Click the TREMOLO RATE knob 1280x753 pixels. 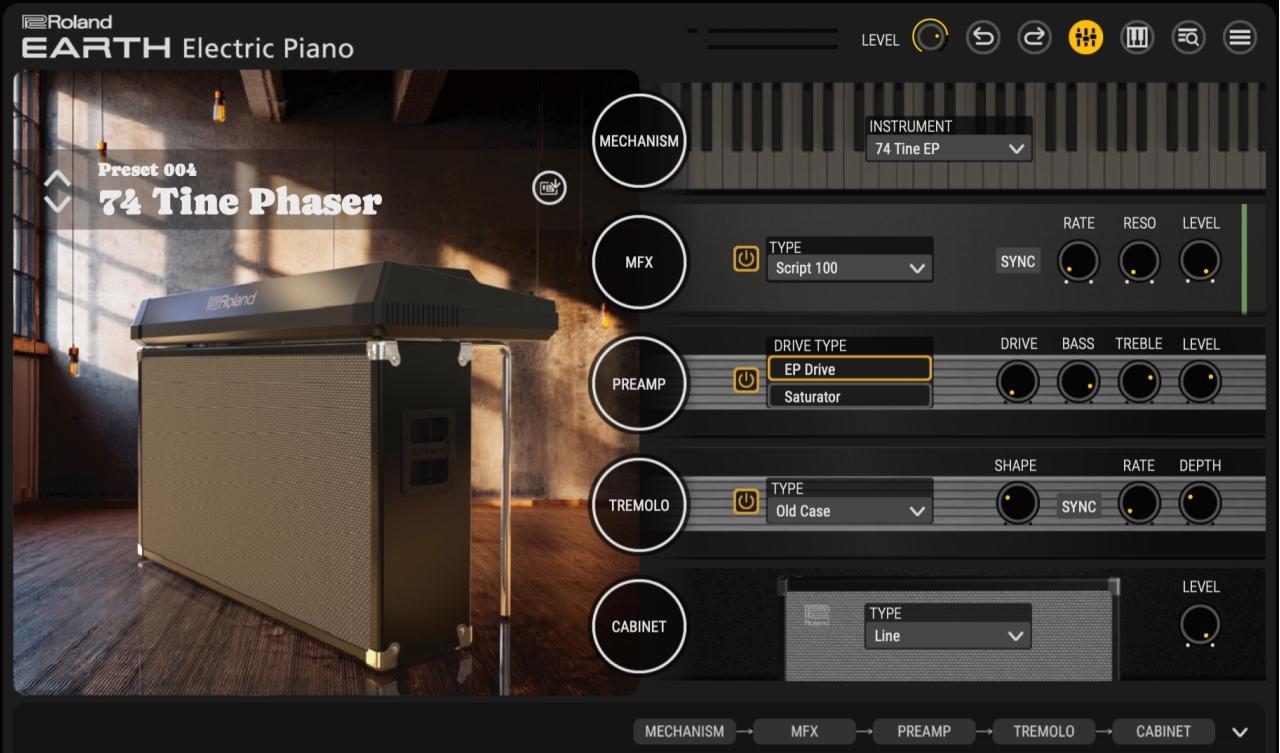coord(1139,503)
